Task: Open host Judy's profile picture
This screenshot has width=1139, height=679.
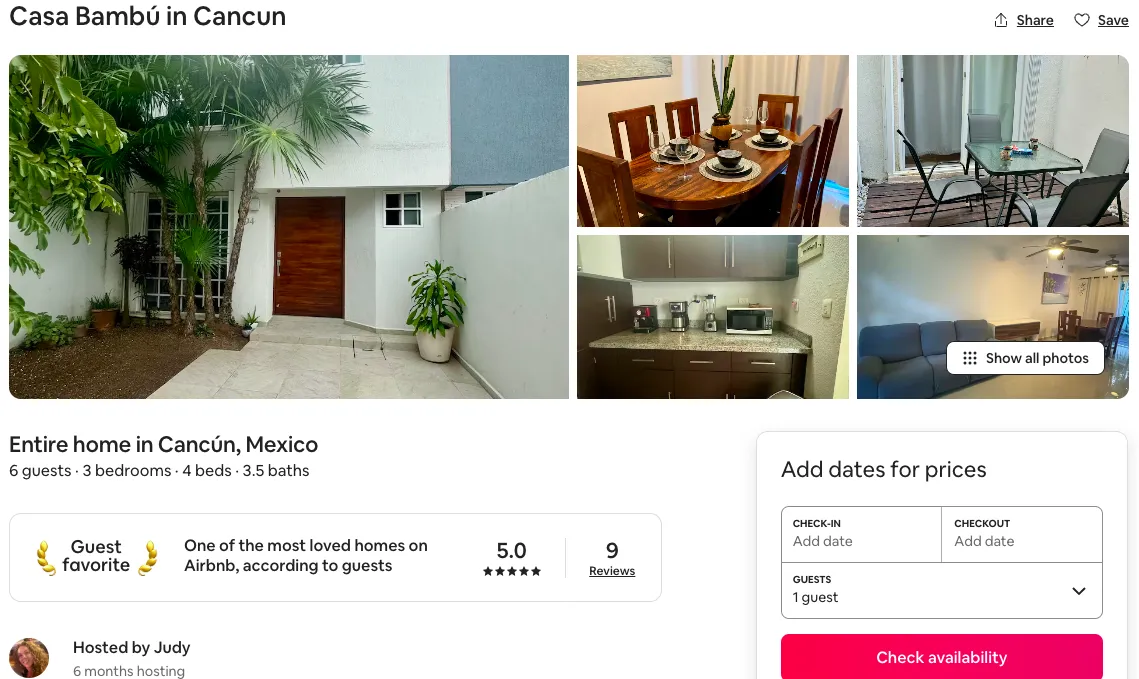Action: (29, 658)
